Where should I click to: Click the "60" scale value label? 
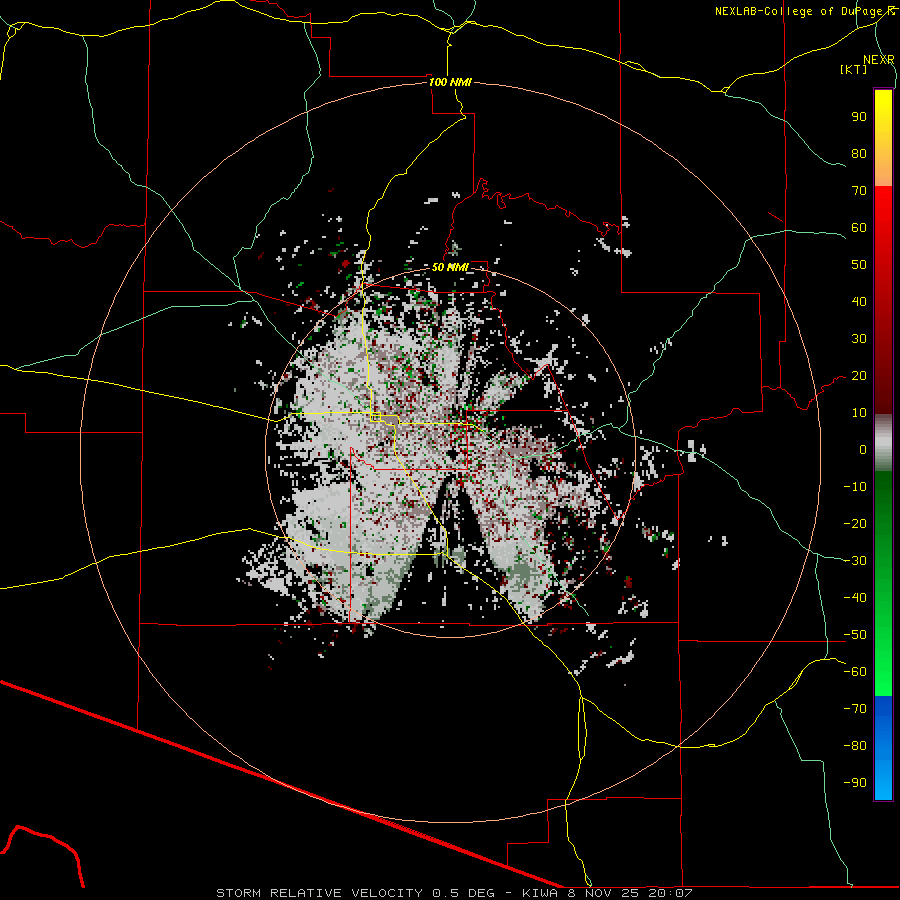coord(859,227)
